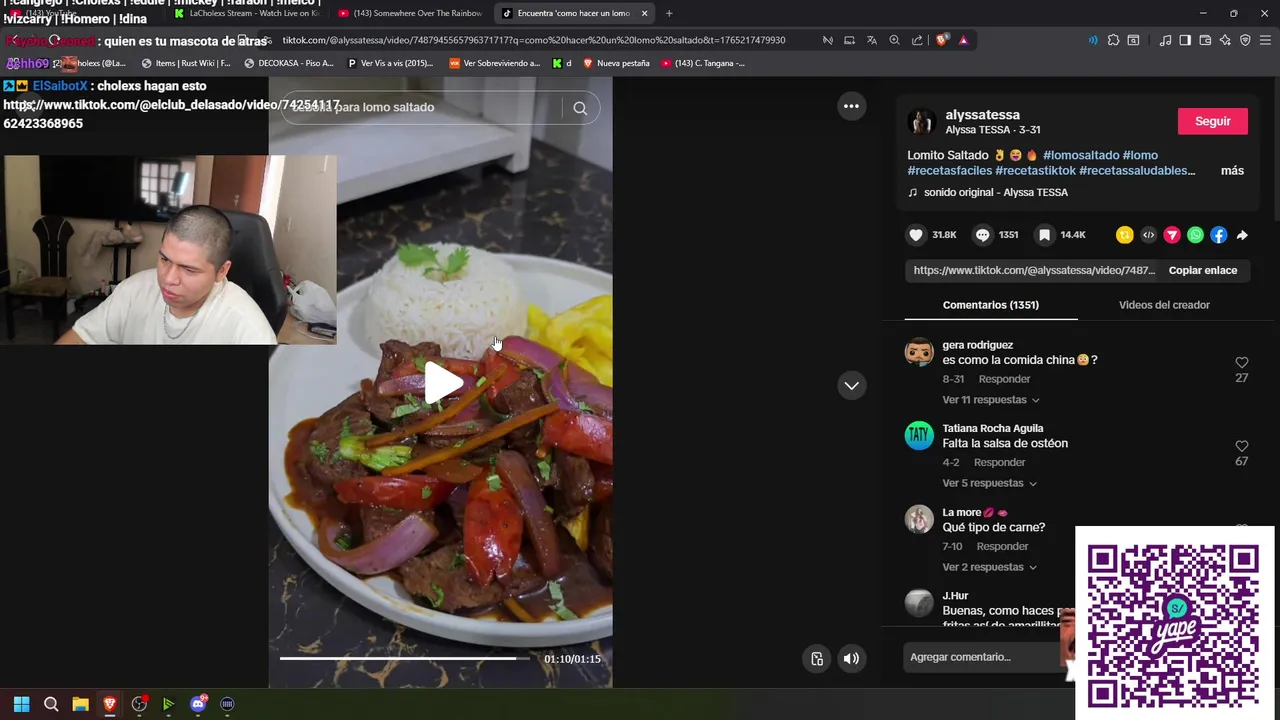This screenshot has height=720, width=1280.
Task: Click the translate page icon in address bar
Action: (x=871, y=40)
